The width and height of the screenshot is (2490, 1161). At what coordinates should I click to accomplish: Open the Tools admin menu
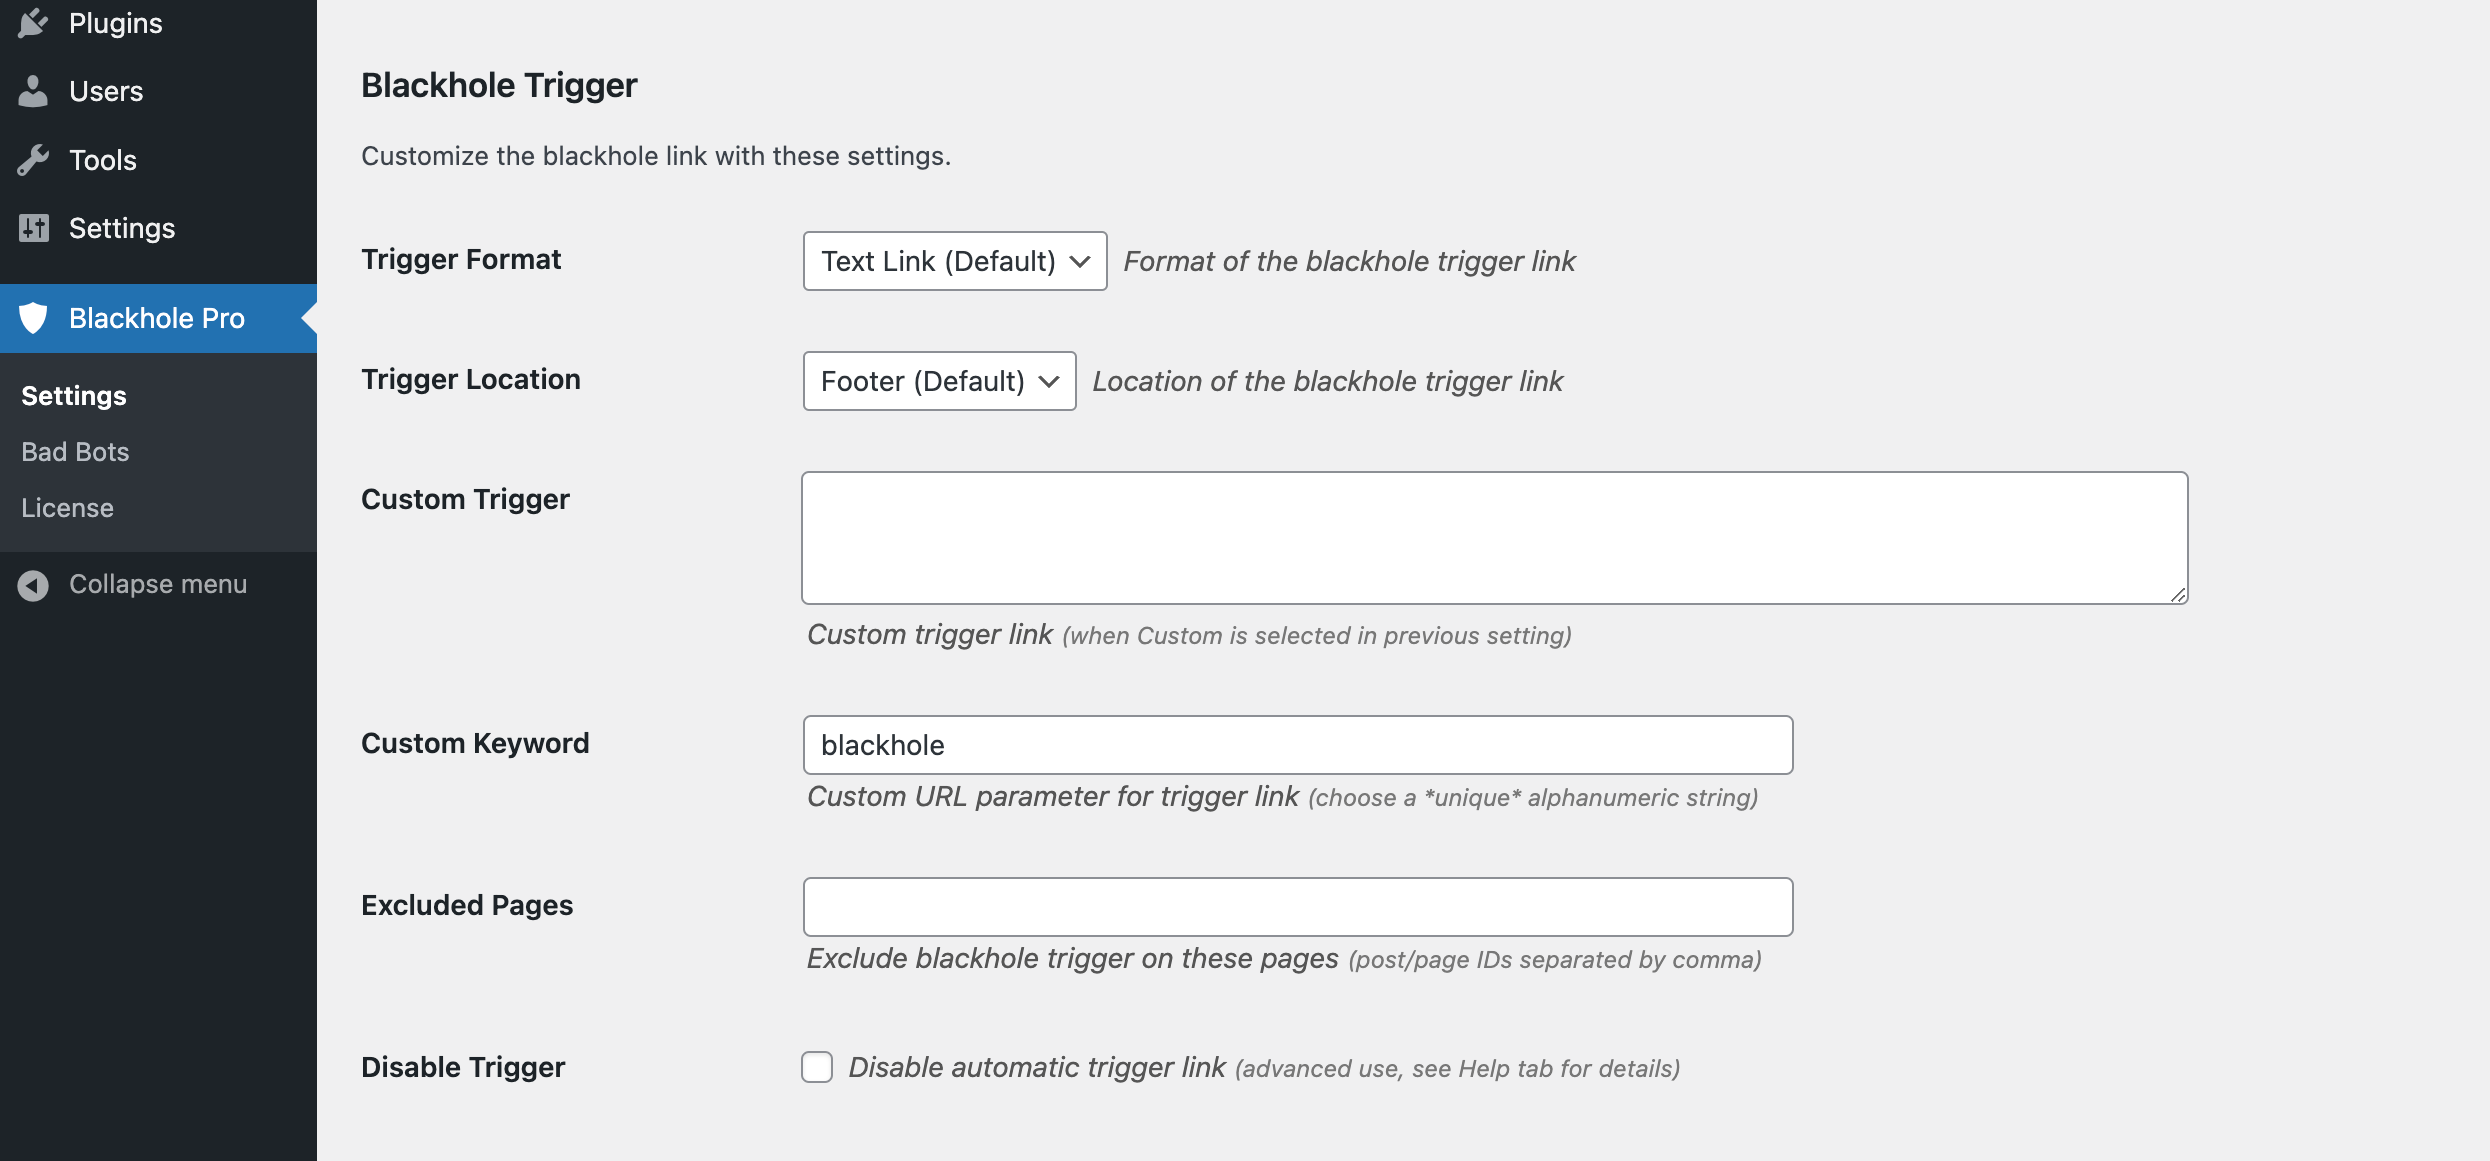tap(158, 160)
